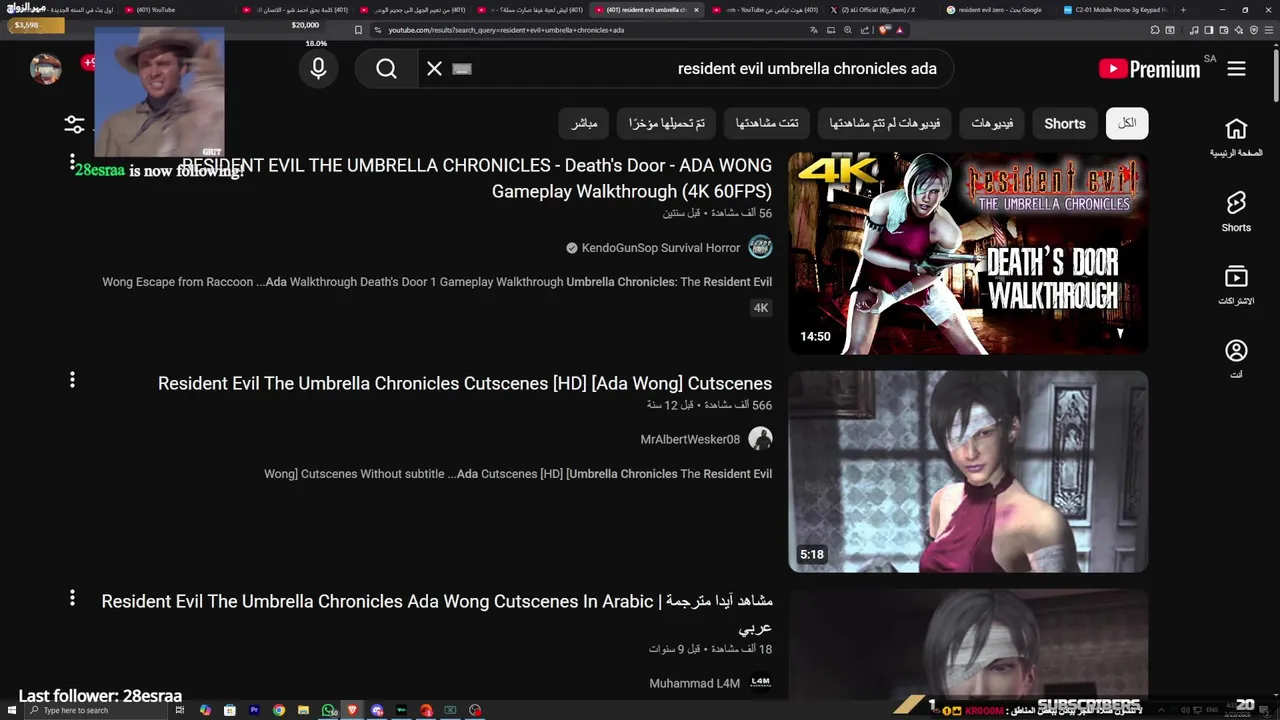Image resolution: width=1280 pixels, height=720 pixels.
Task: Open the Brave VPN shield icon
Action: tap(1254, 30)
